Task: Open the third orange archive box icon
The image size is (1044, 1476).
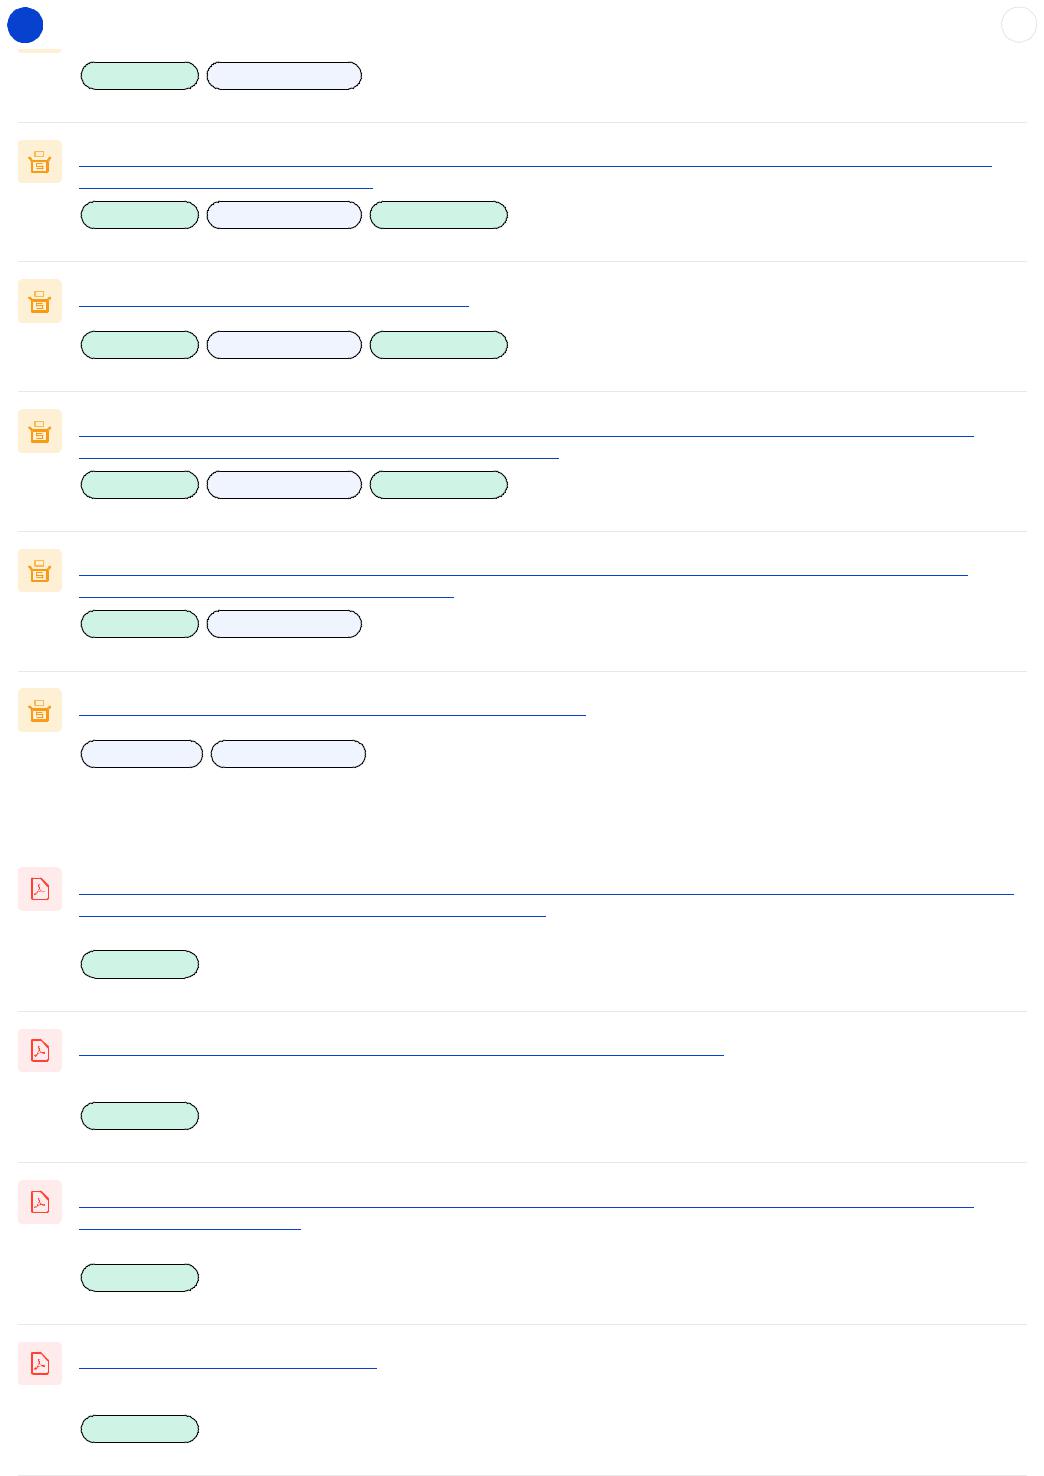Action: click(40, 431)
